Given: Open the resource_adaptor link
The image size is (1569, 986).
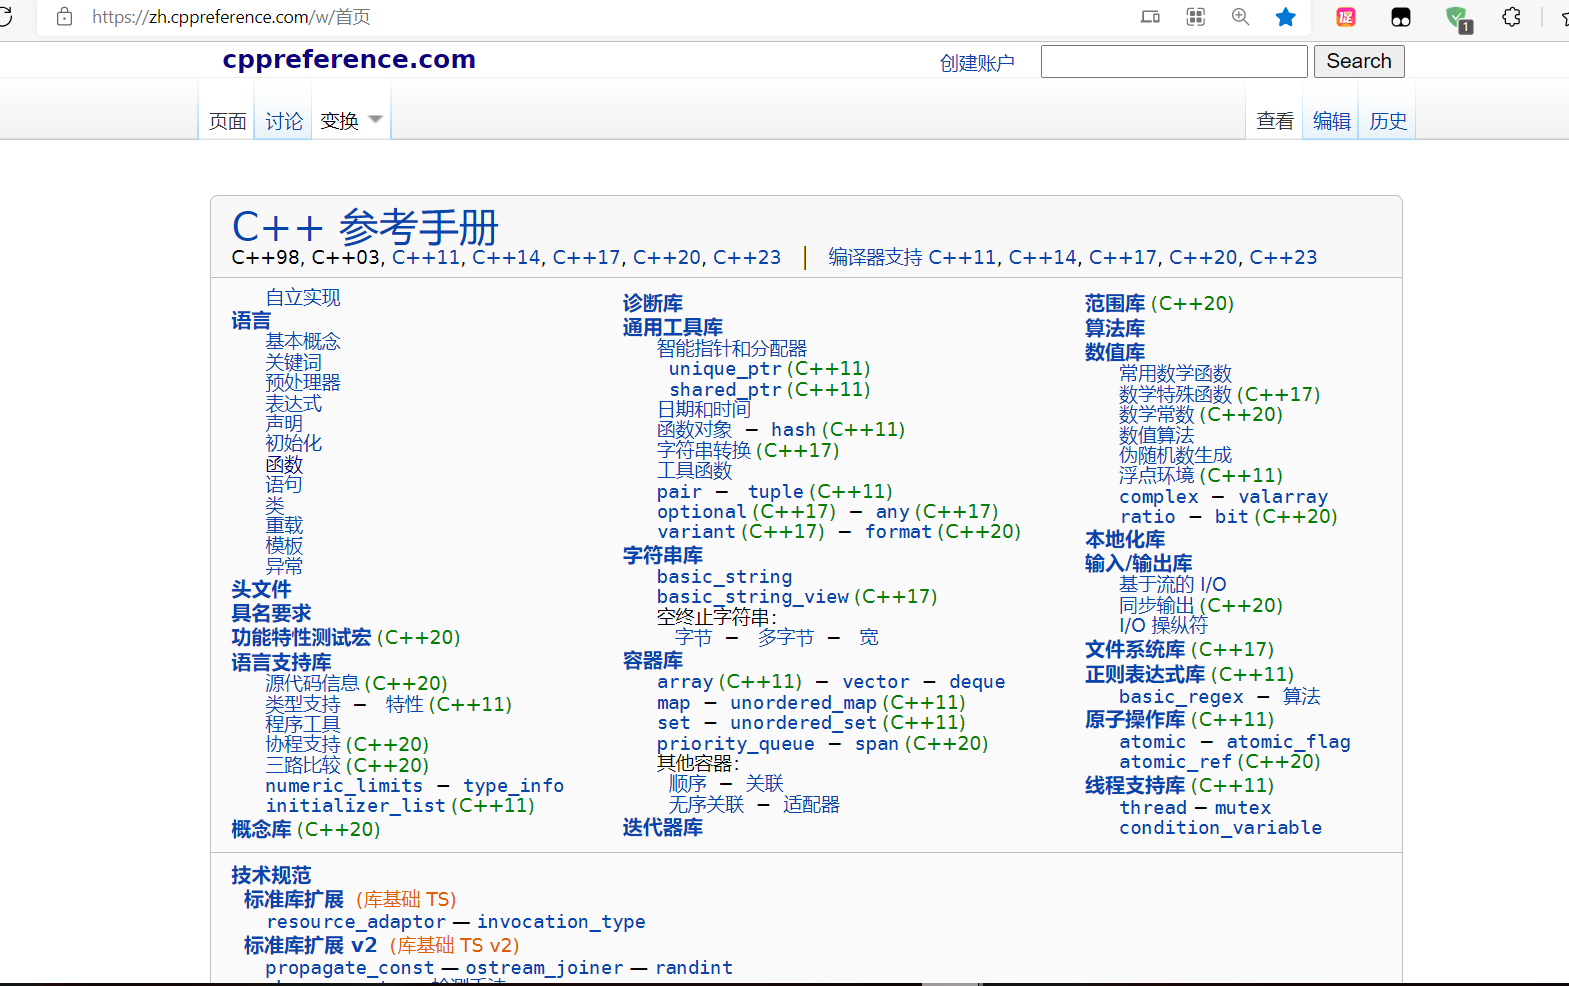Looking at the screenshot, I should tap(356, 922).
